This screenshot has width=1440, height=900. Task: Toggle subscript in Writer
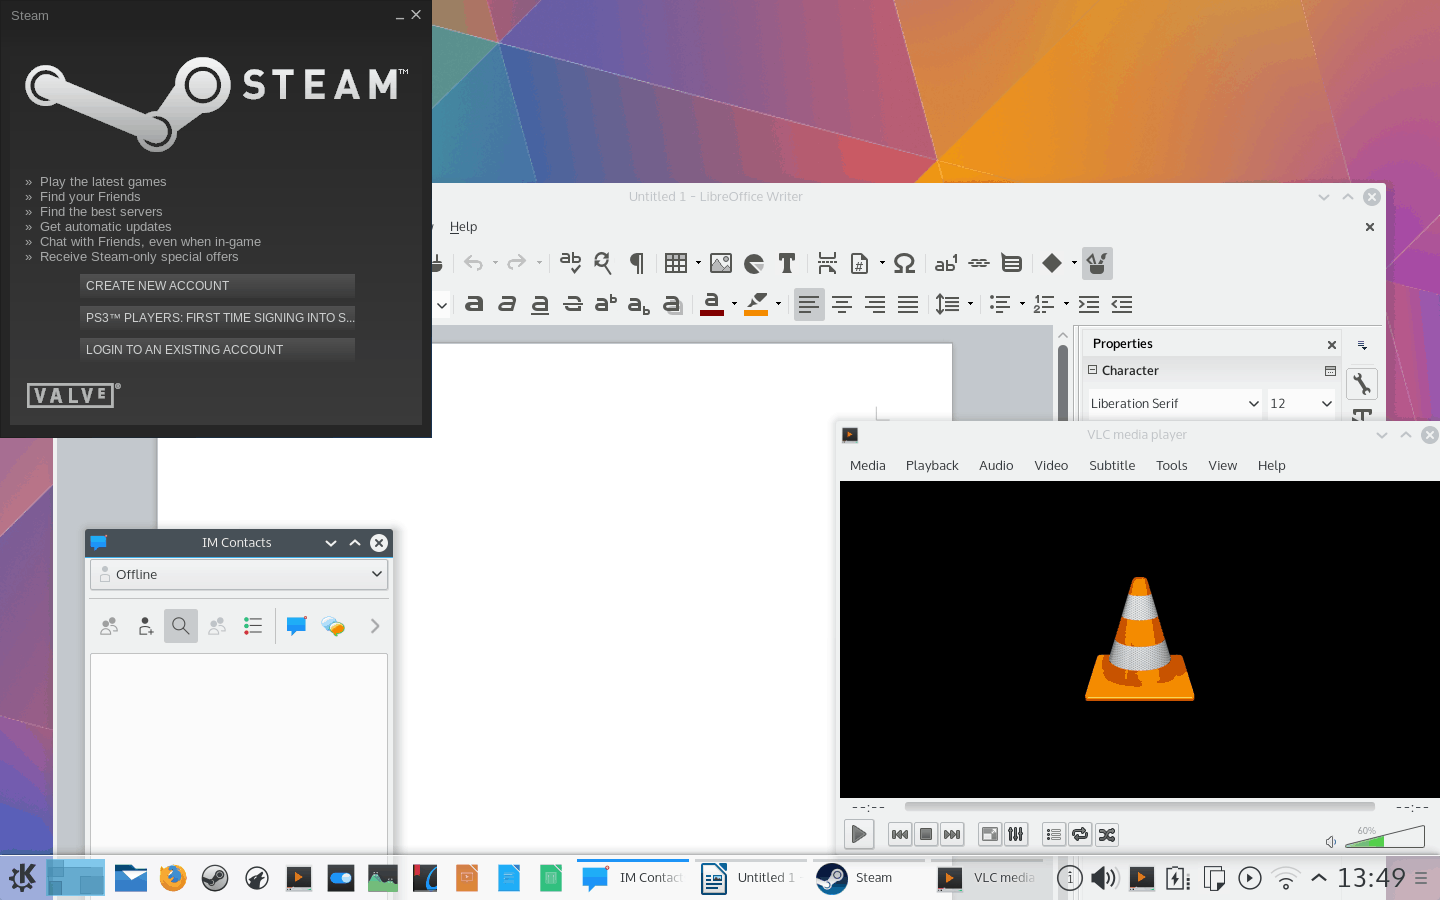[639, 304]
